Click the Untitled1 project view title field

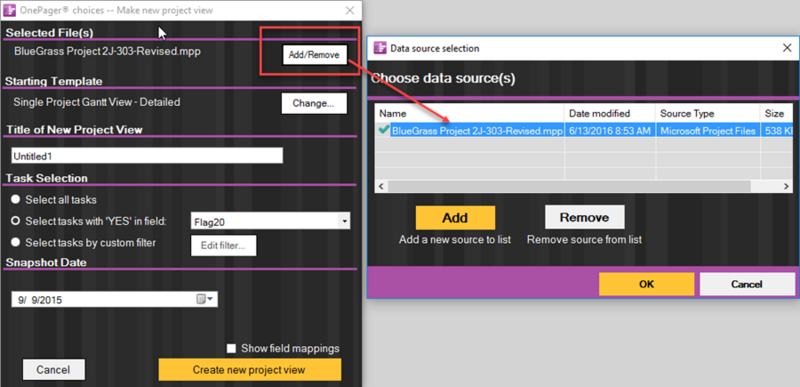(147, 156)
